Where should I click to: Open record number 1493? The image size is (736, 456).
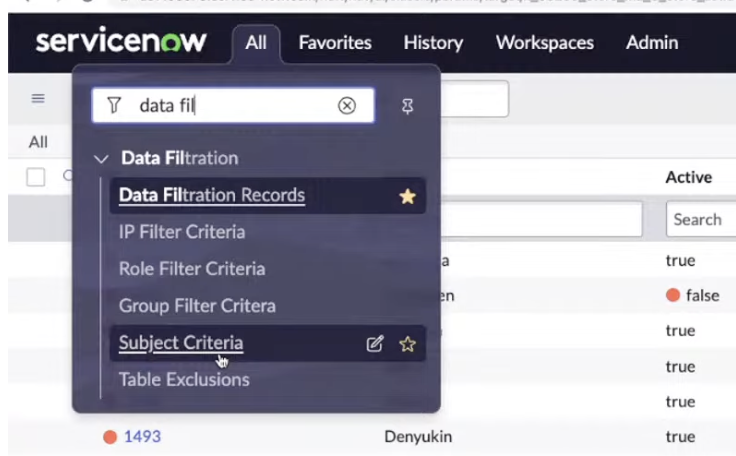pyautogui.click(x=142, y=436)
